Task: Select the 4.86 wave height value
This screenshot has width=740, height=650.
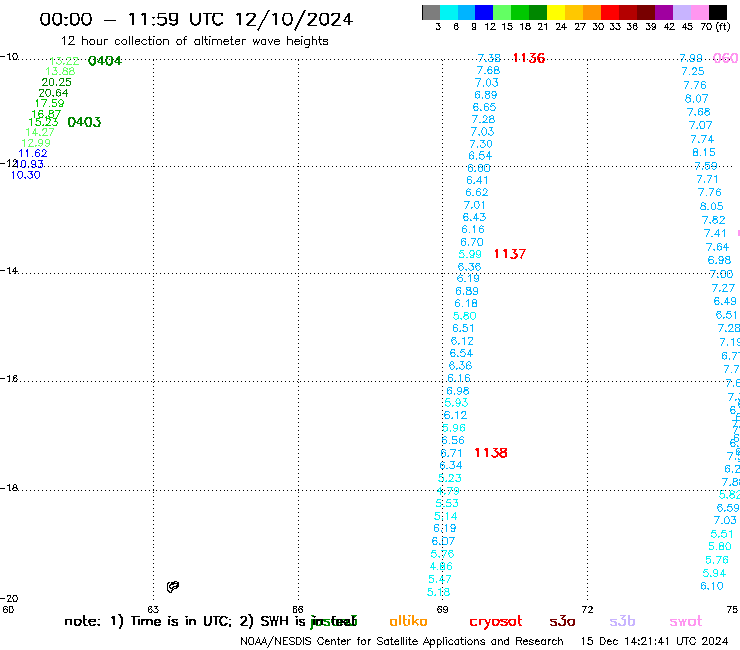Action: point(441,566)
